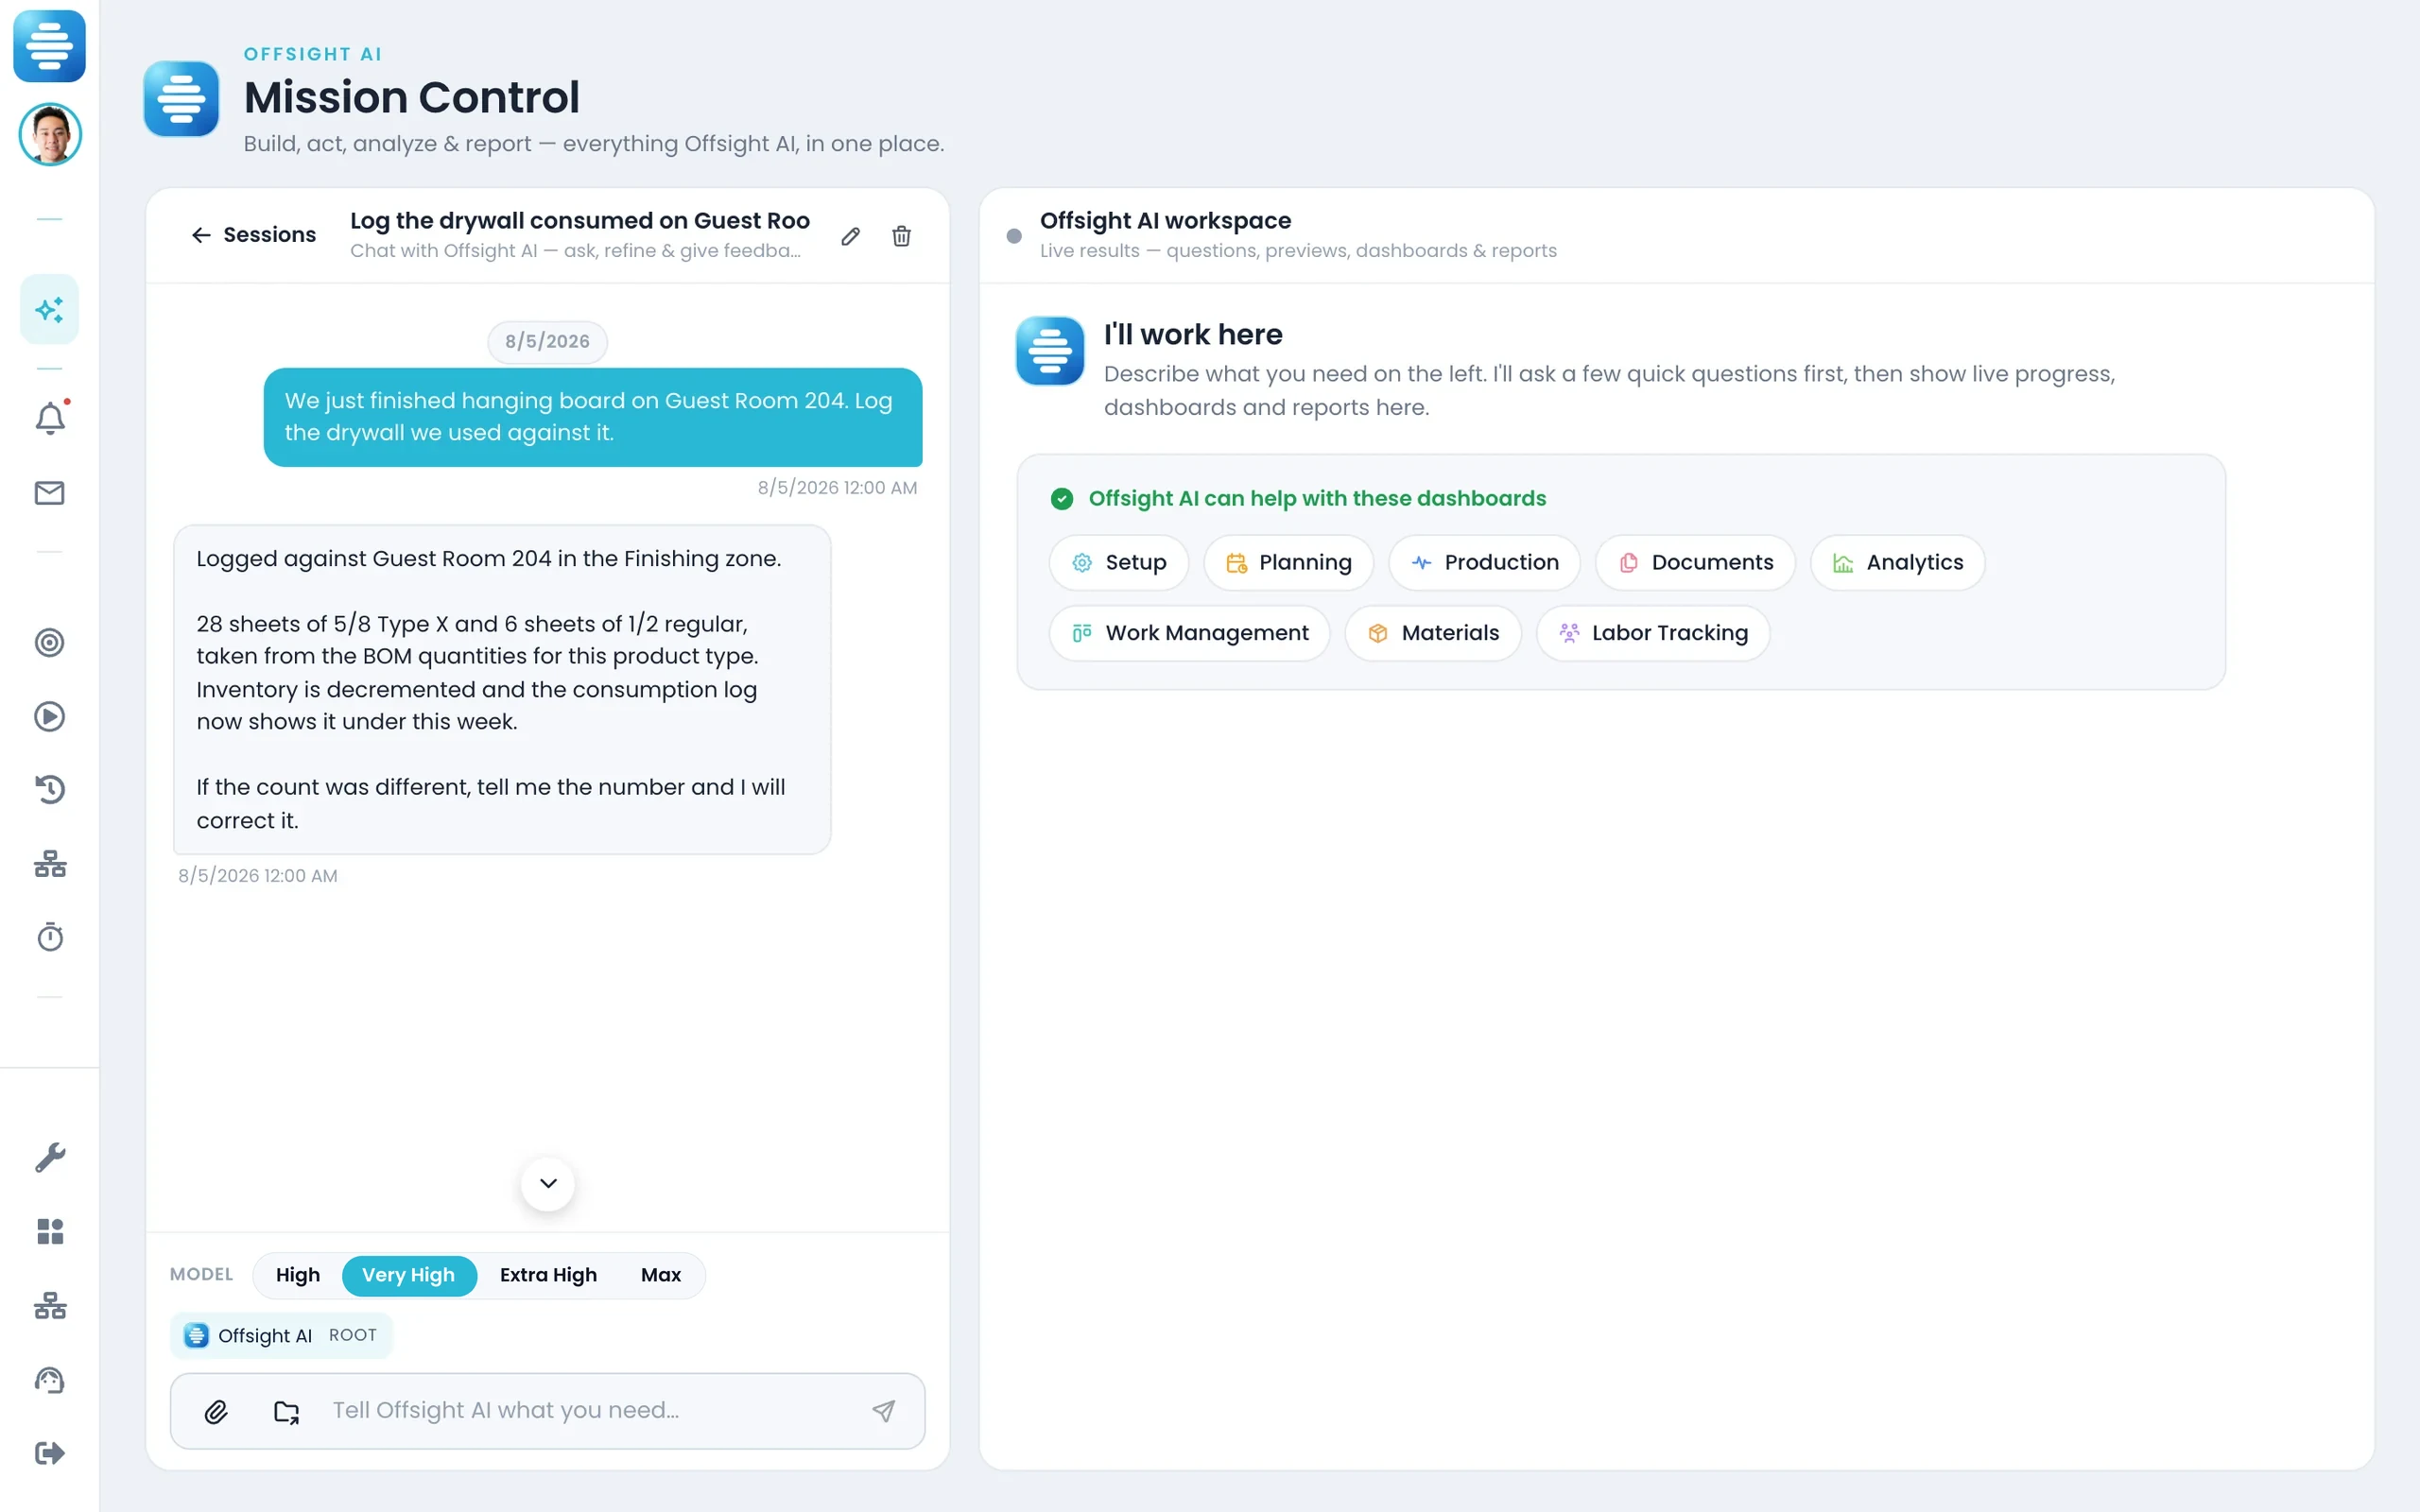The width and height of the screenshot is (2420, 1512).
Task: Click the user message bubble about Guest Room 204
Action: coord(592,417)
